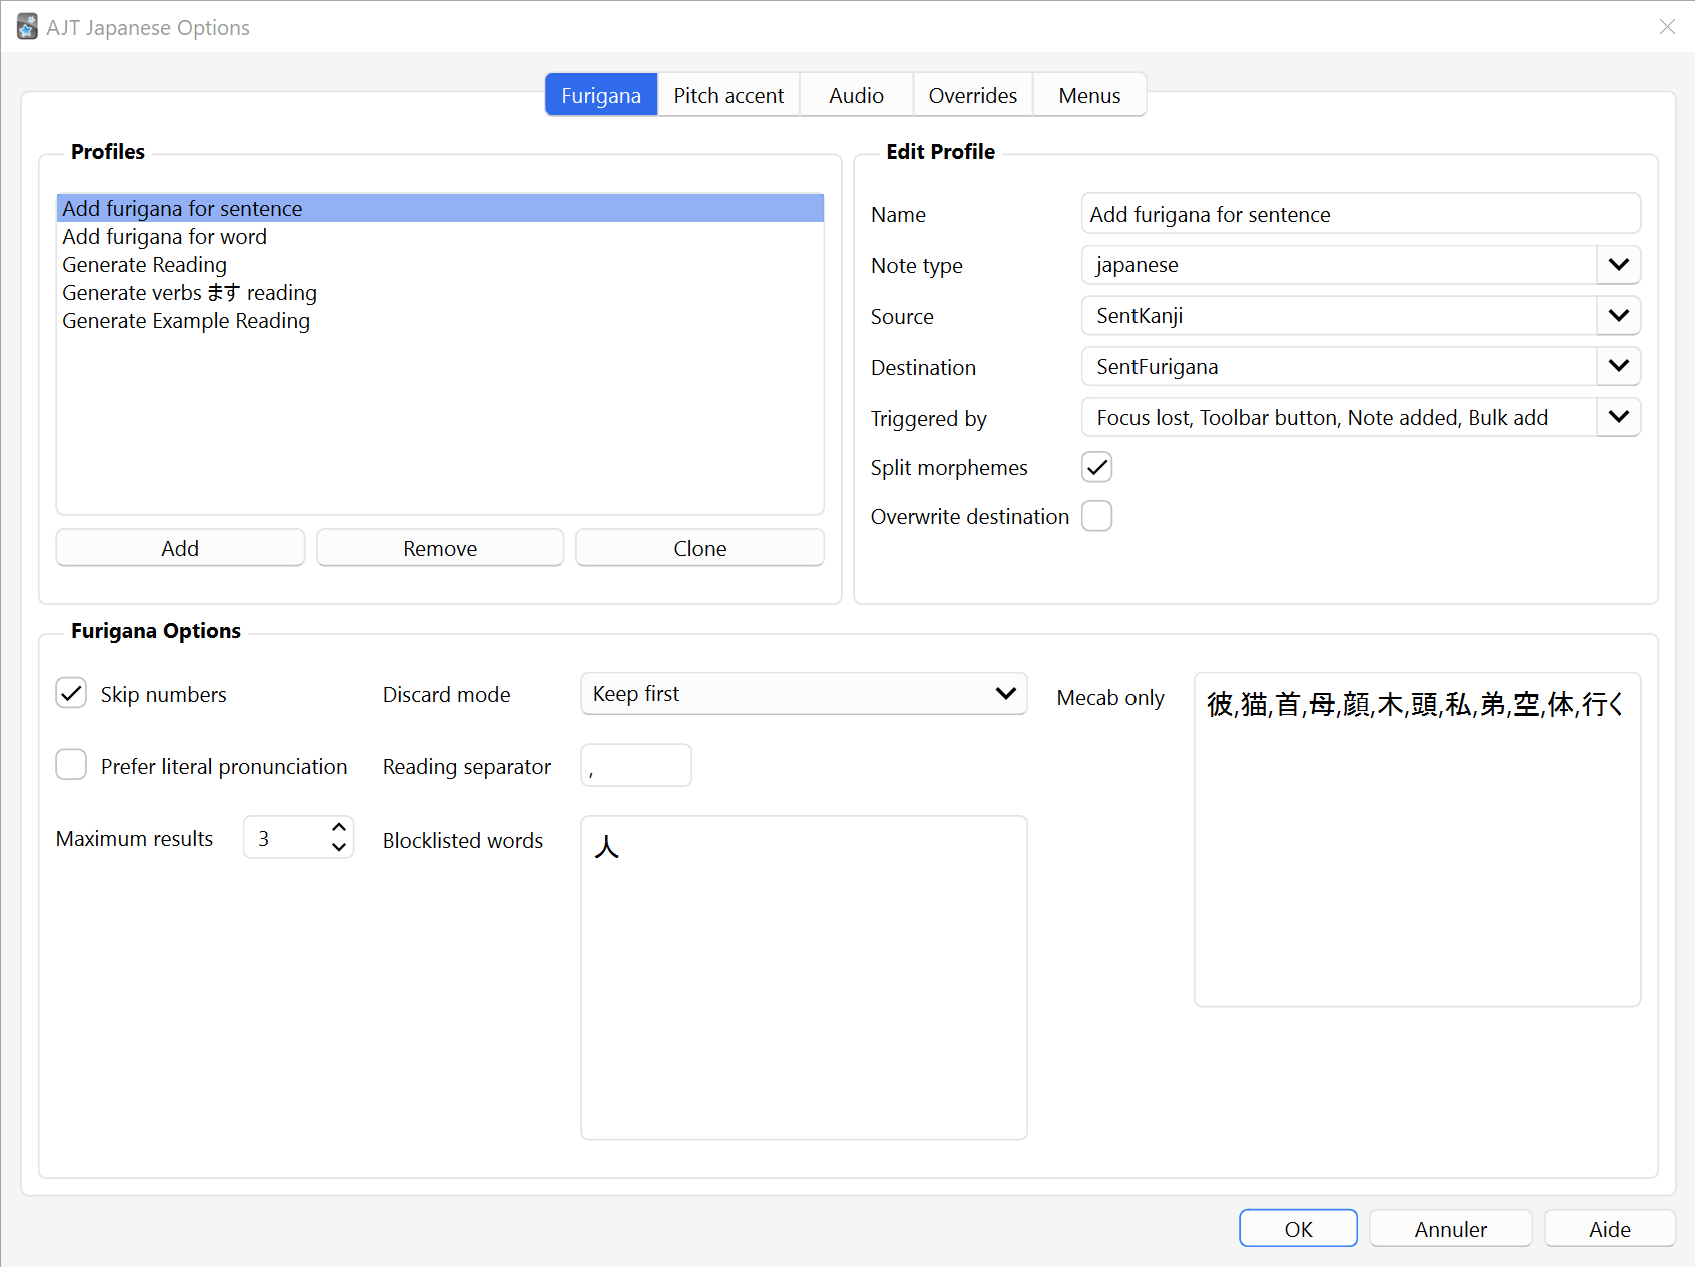The height and width of the screenshot is (1267, 1695).
Task: Switch to the Audio tab
Action: [857, 95]
